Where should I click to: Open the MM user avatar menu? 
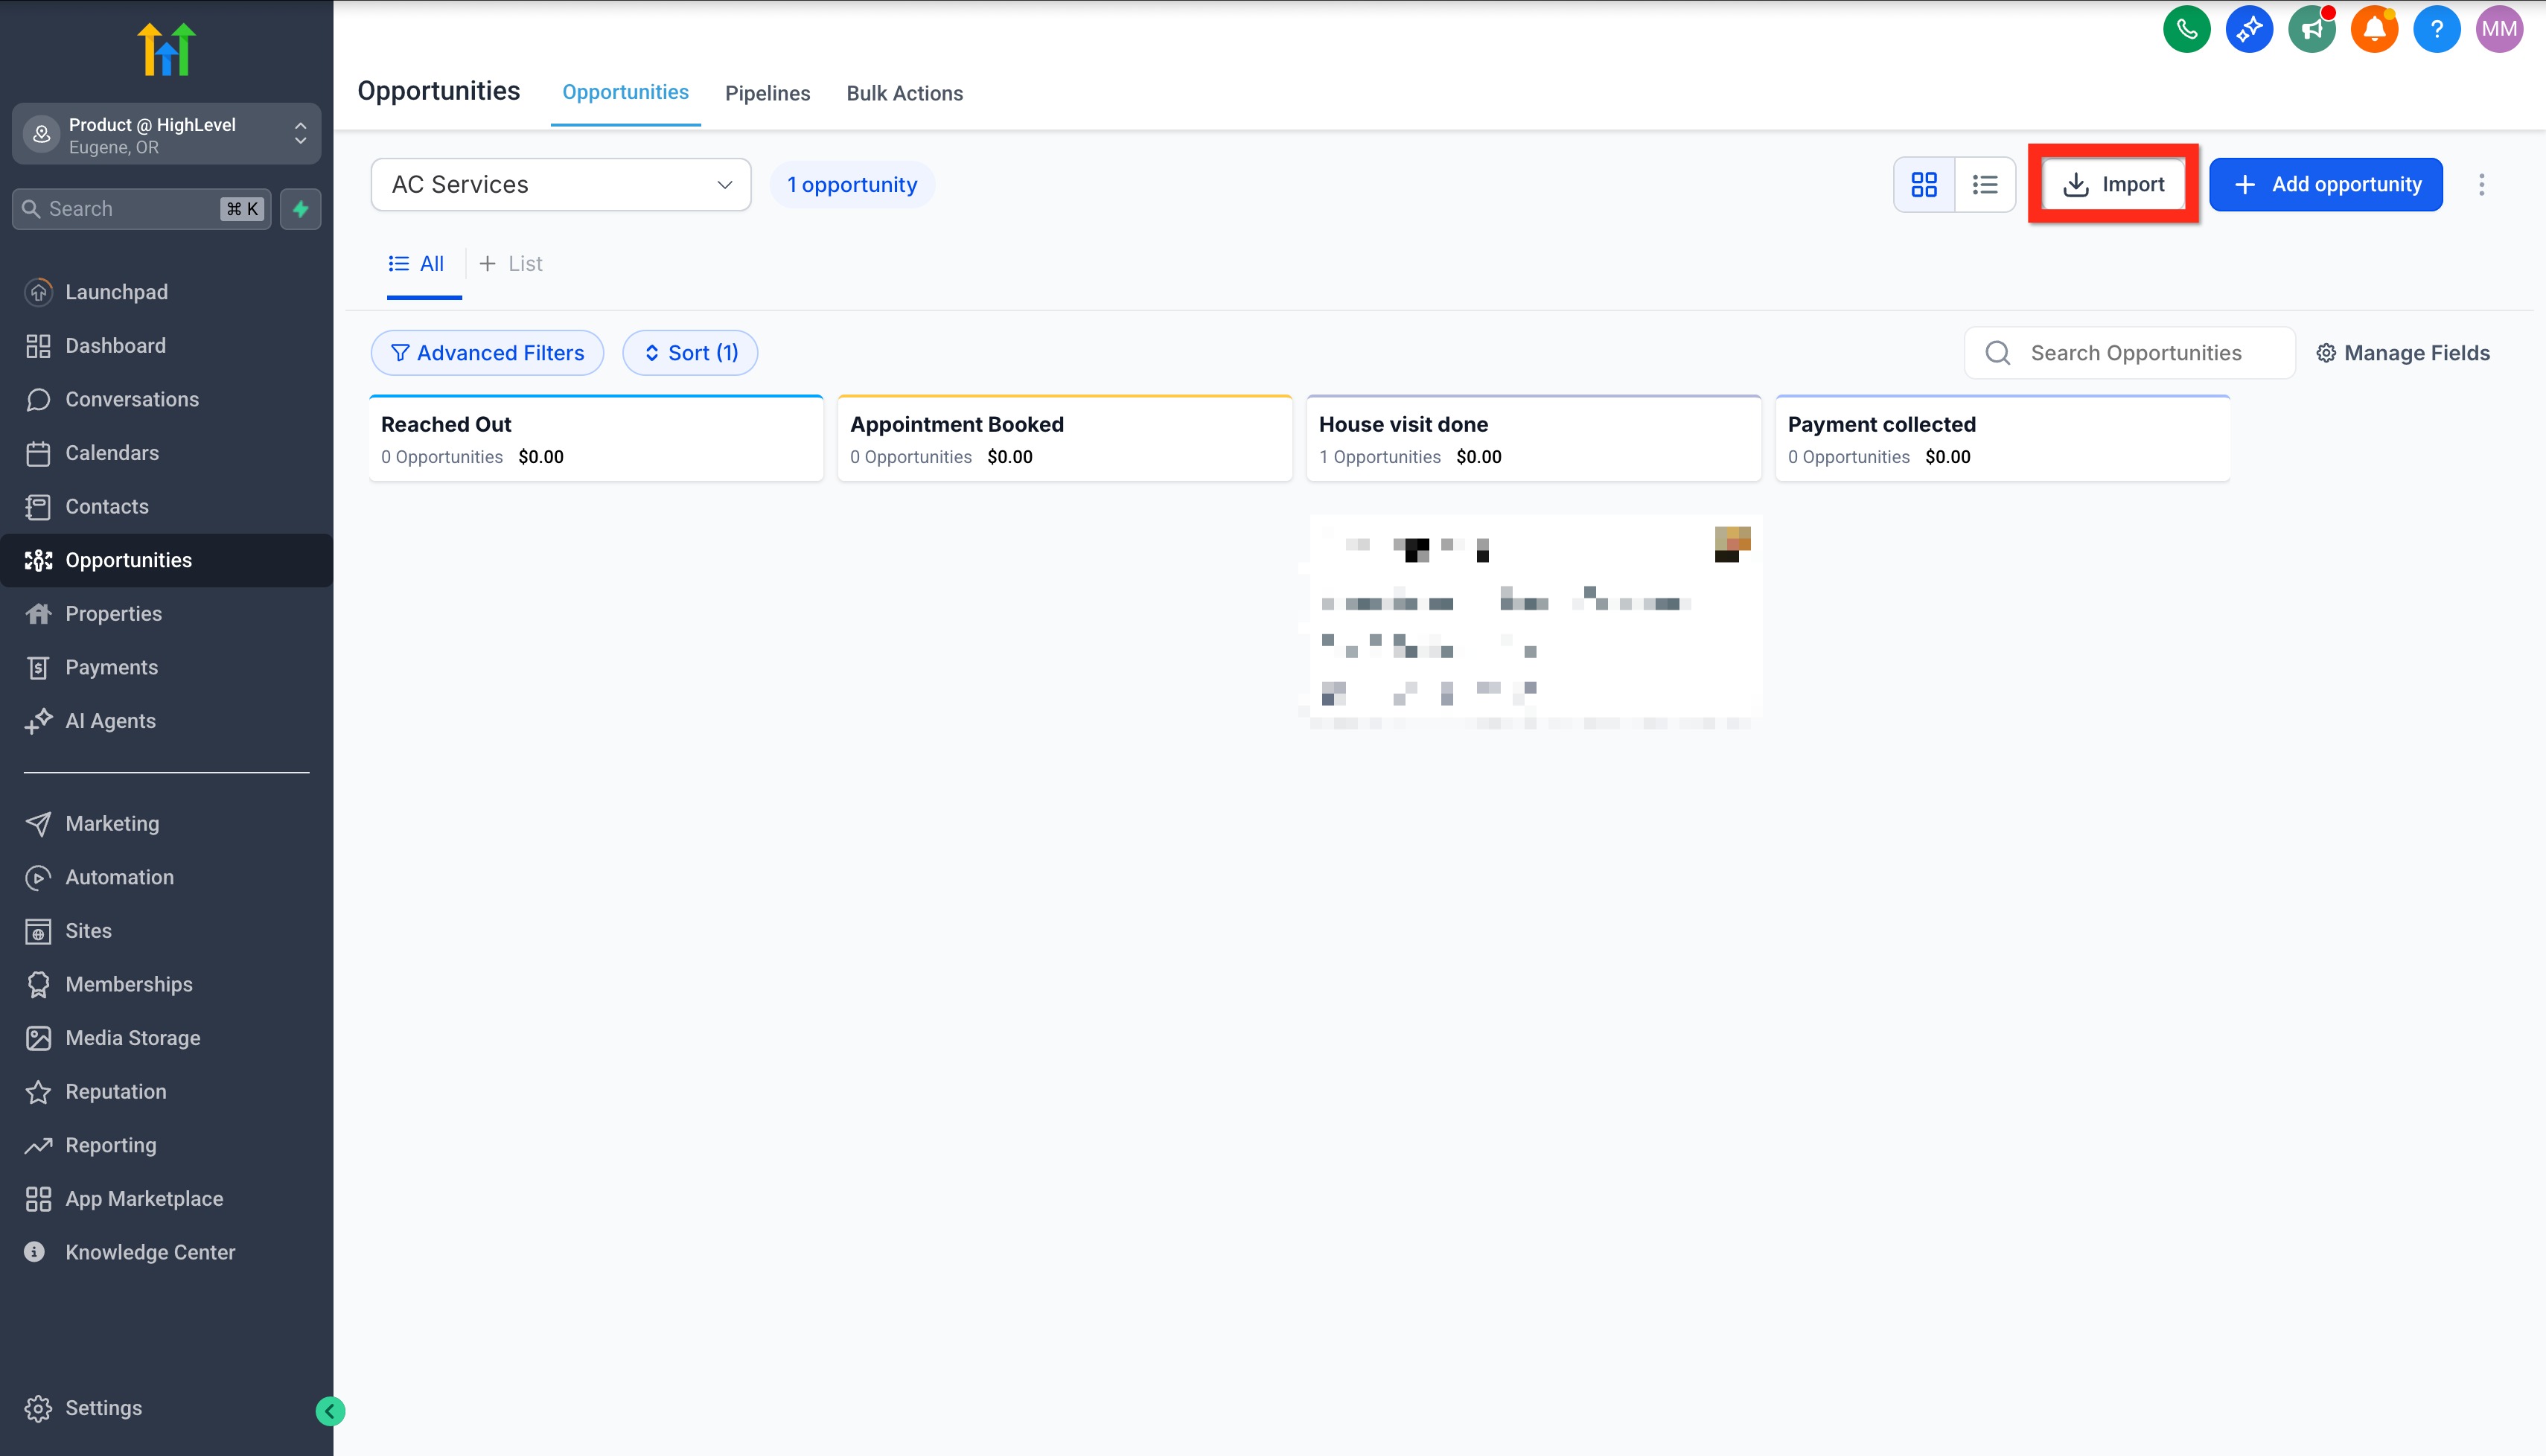click(x=2498, y=29)
